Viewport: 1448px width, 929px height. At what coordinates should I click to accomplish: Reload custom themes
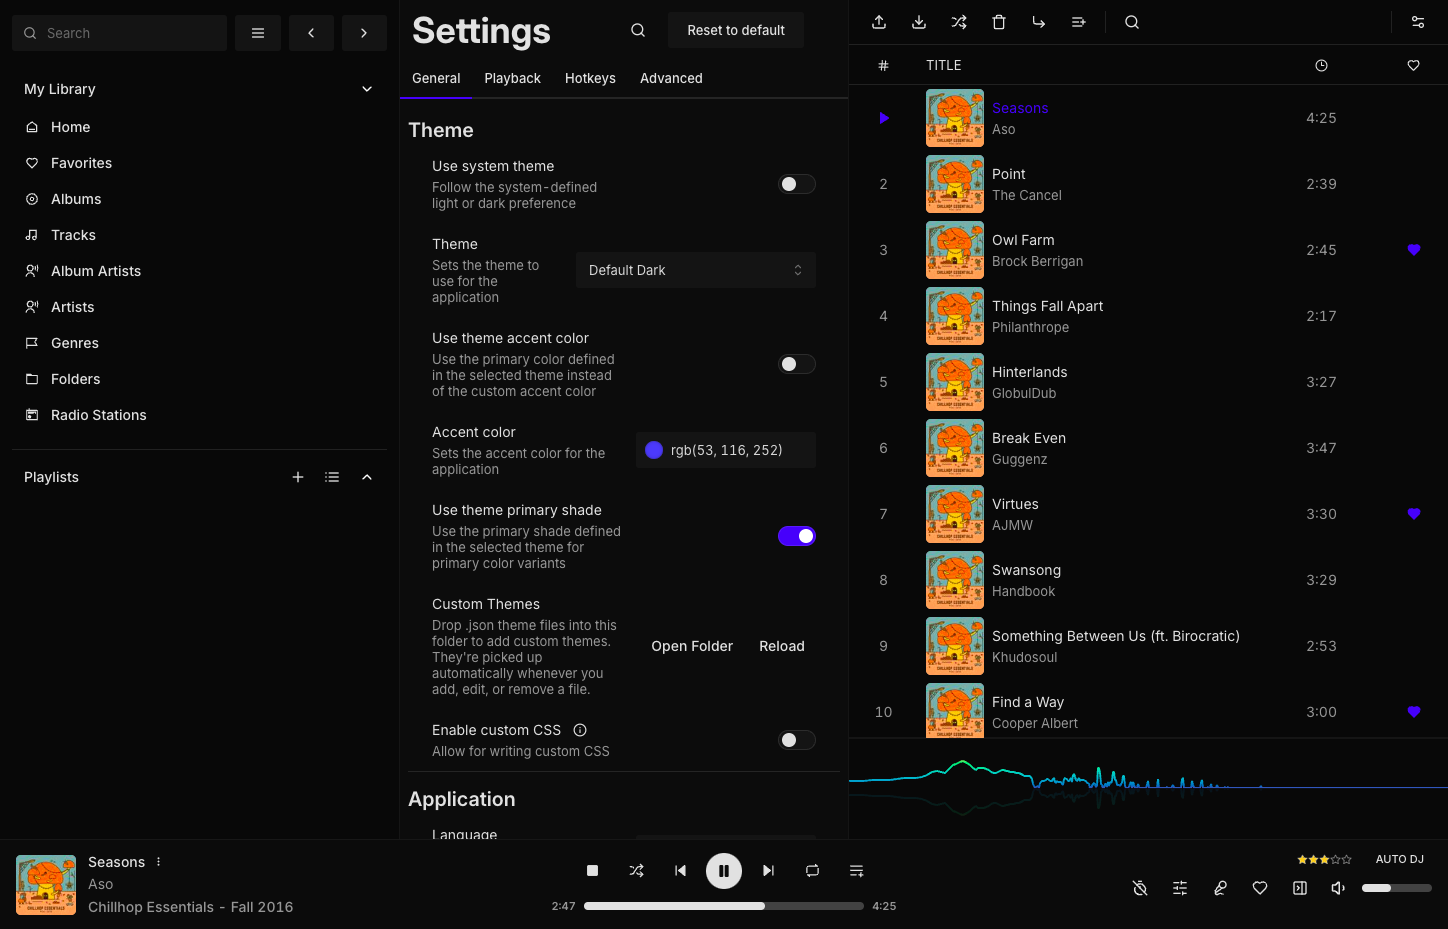pos(782,646)
